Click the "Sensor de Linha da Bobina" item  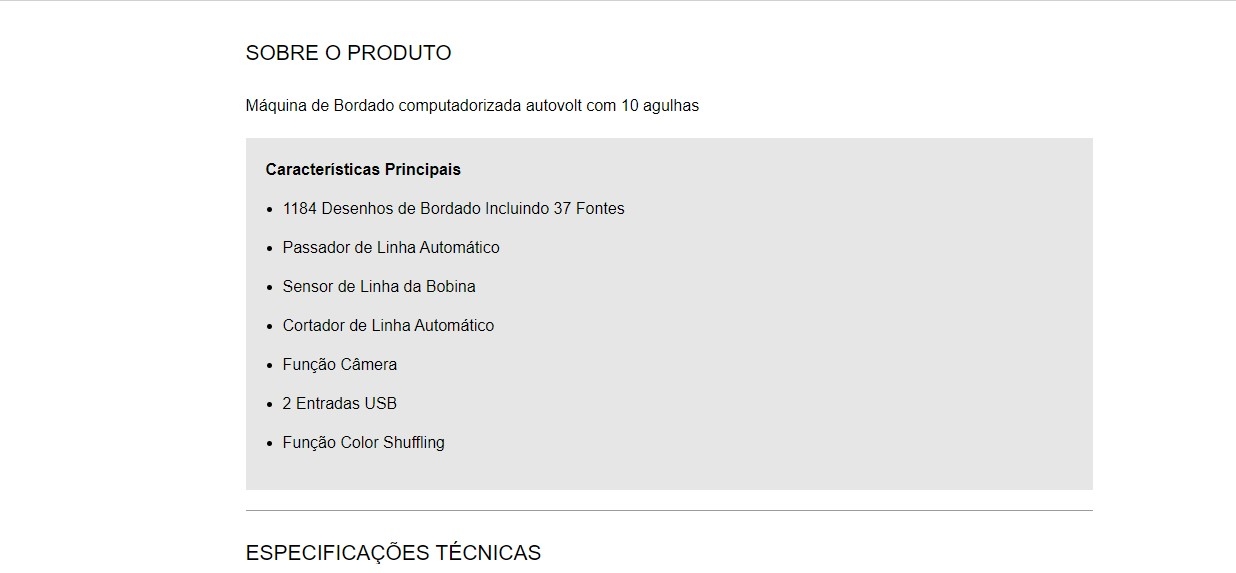(379, 287)
